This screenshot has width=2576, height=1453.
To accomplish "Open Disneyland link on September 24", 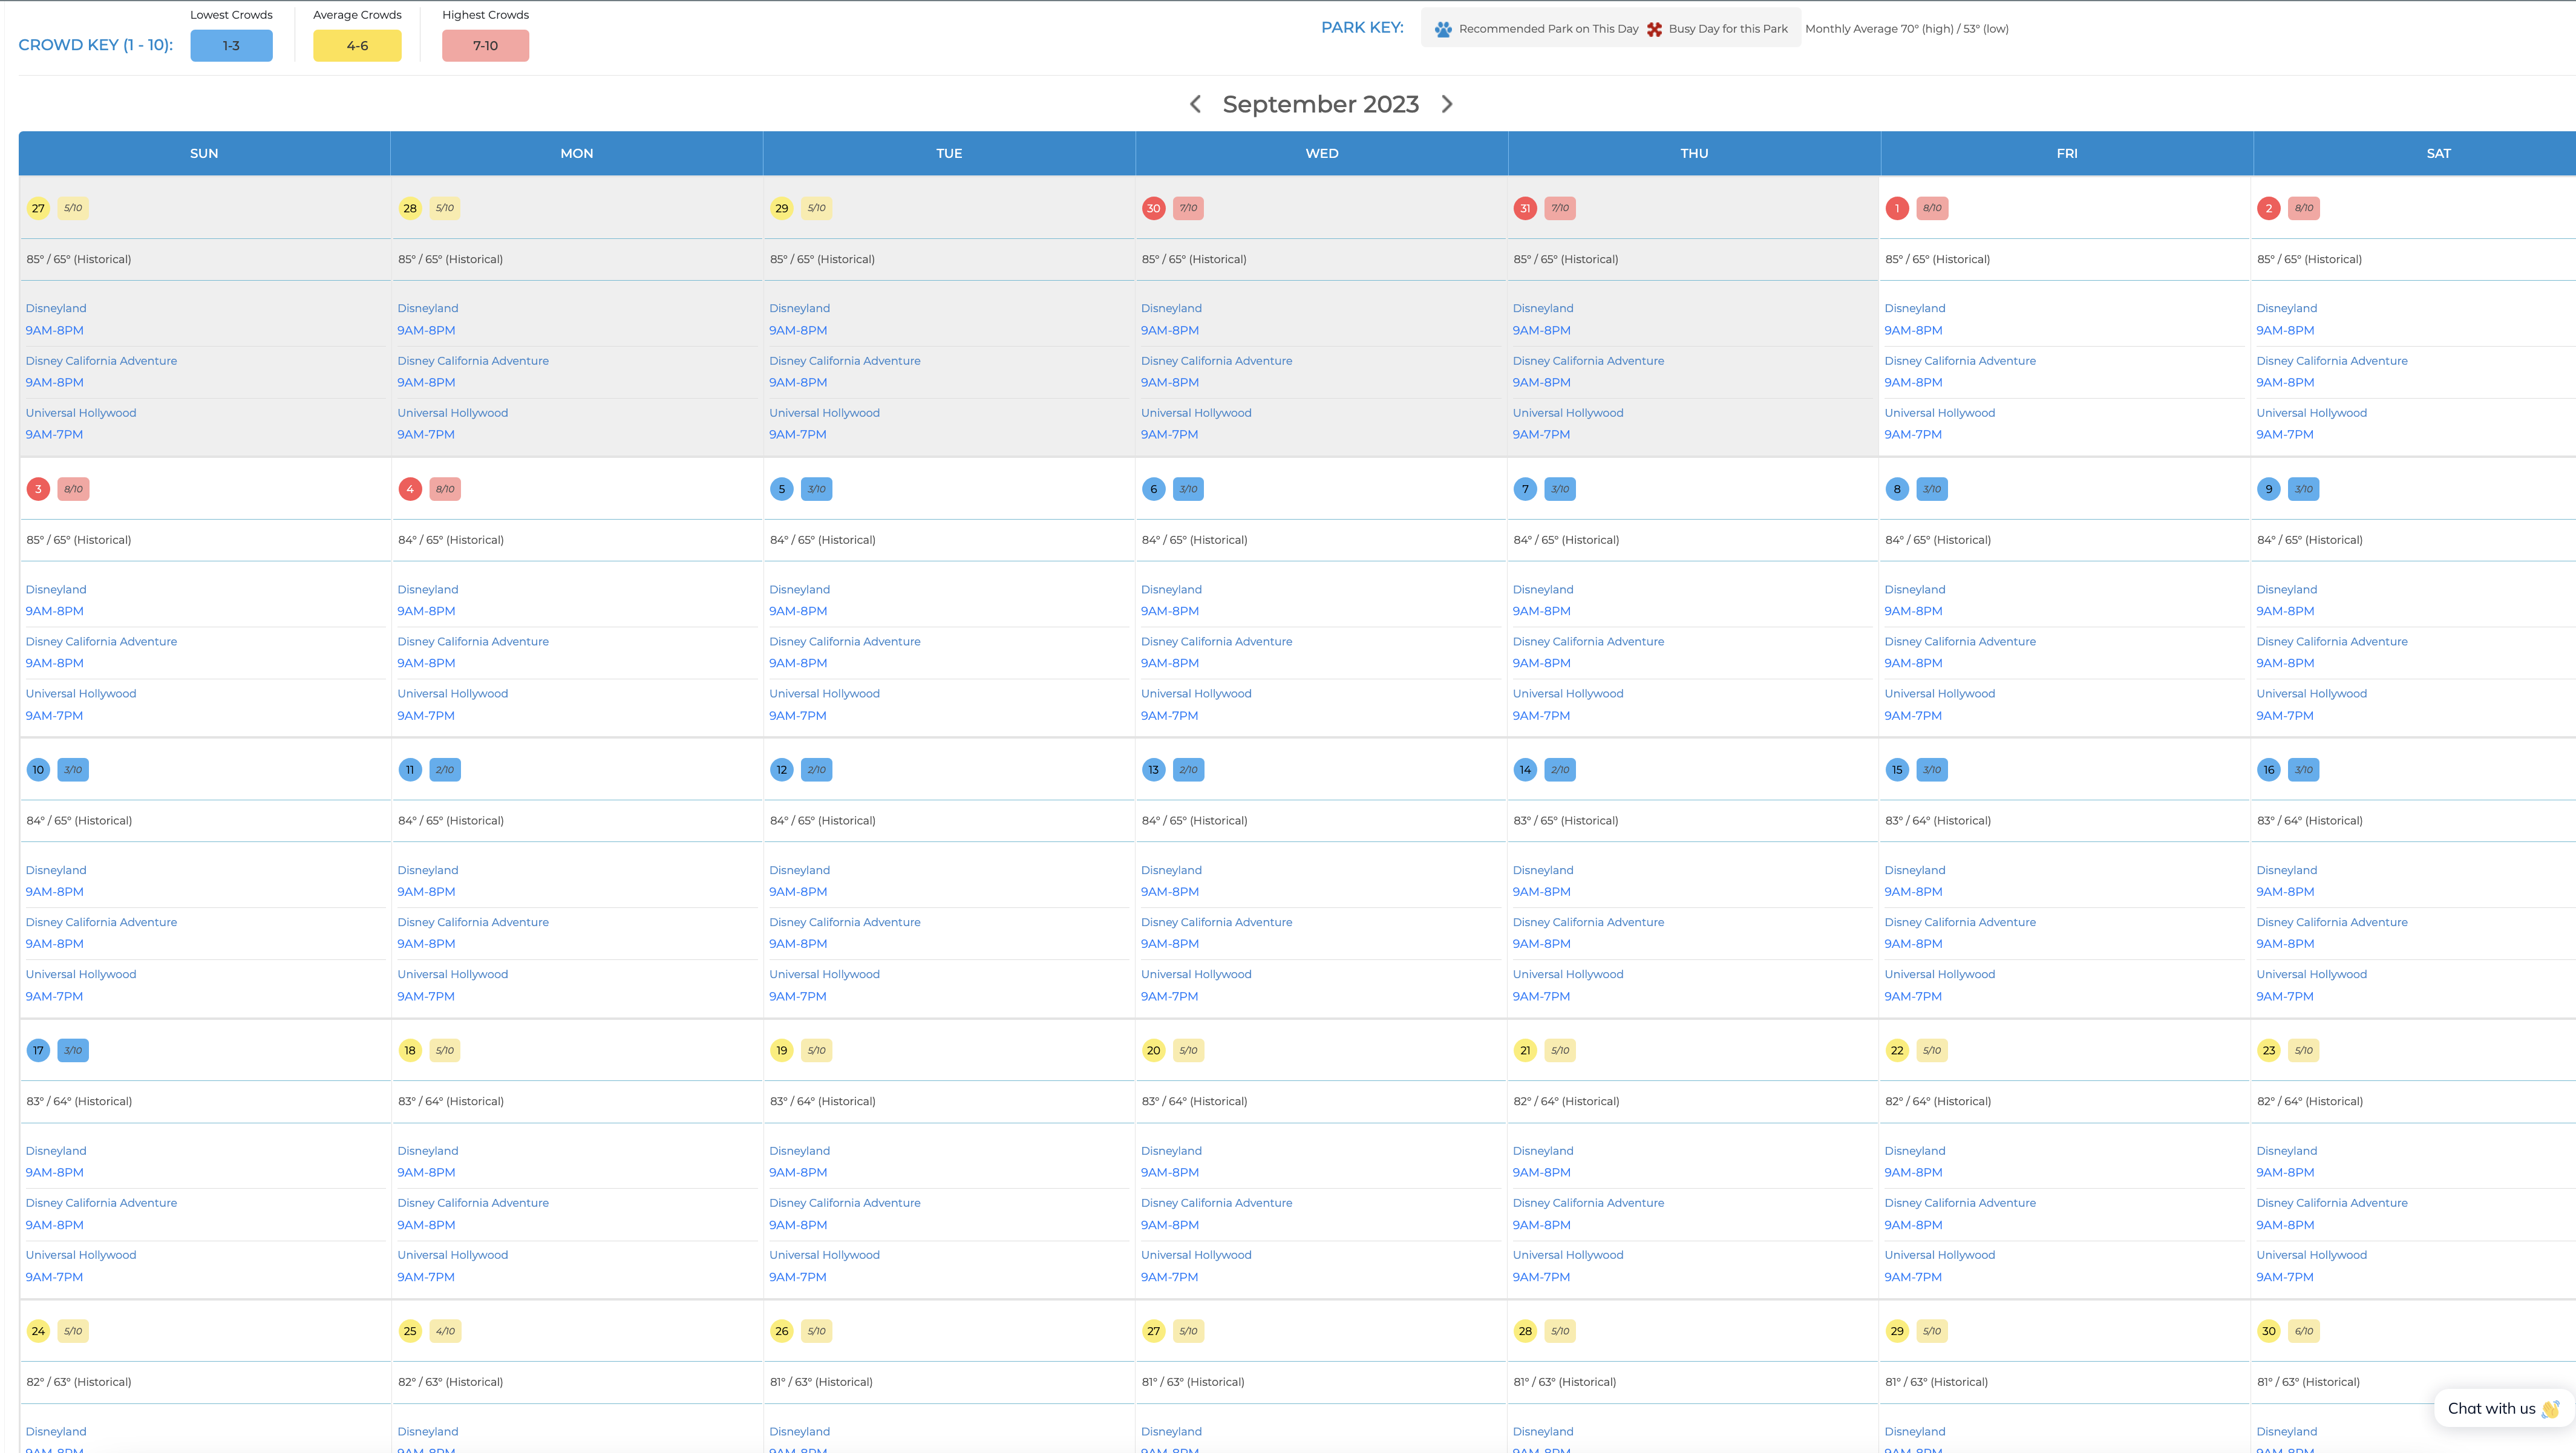I will click(56, 1432).
